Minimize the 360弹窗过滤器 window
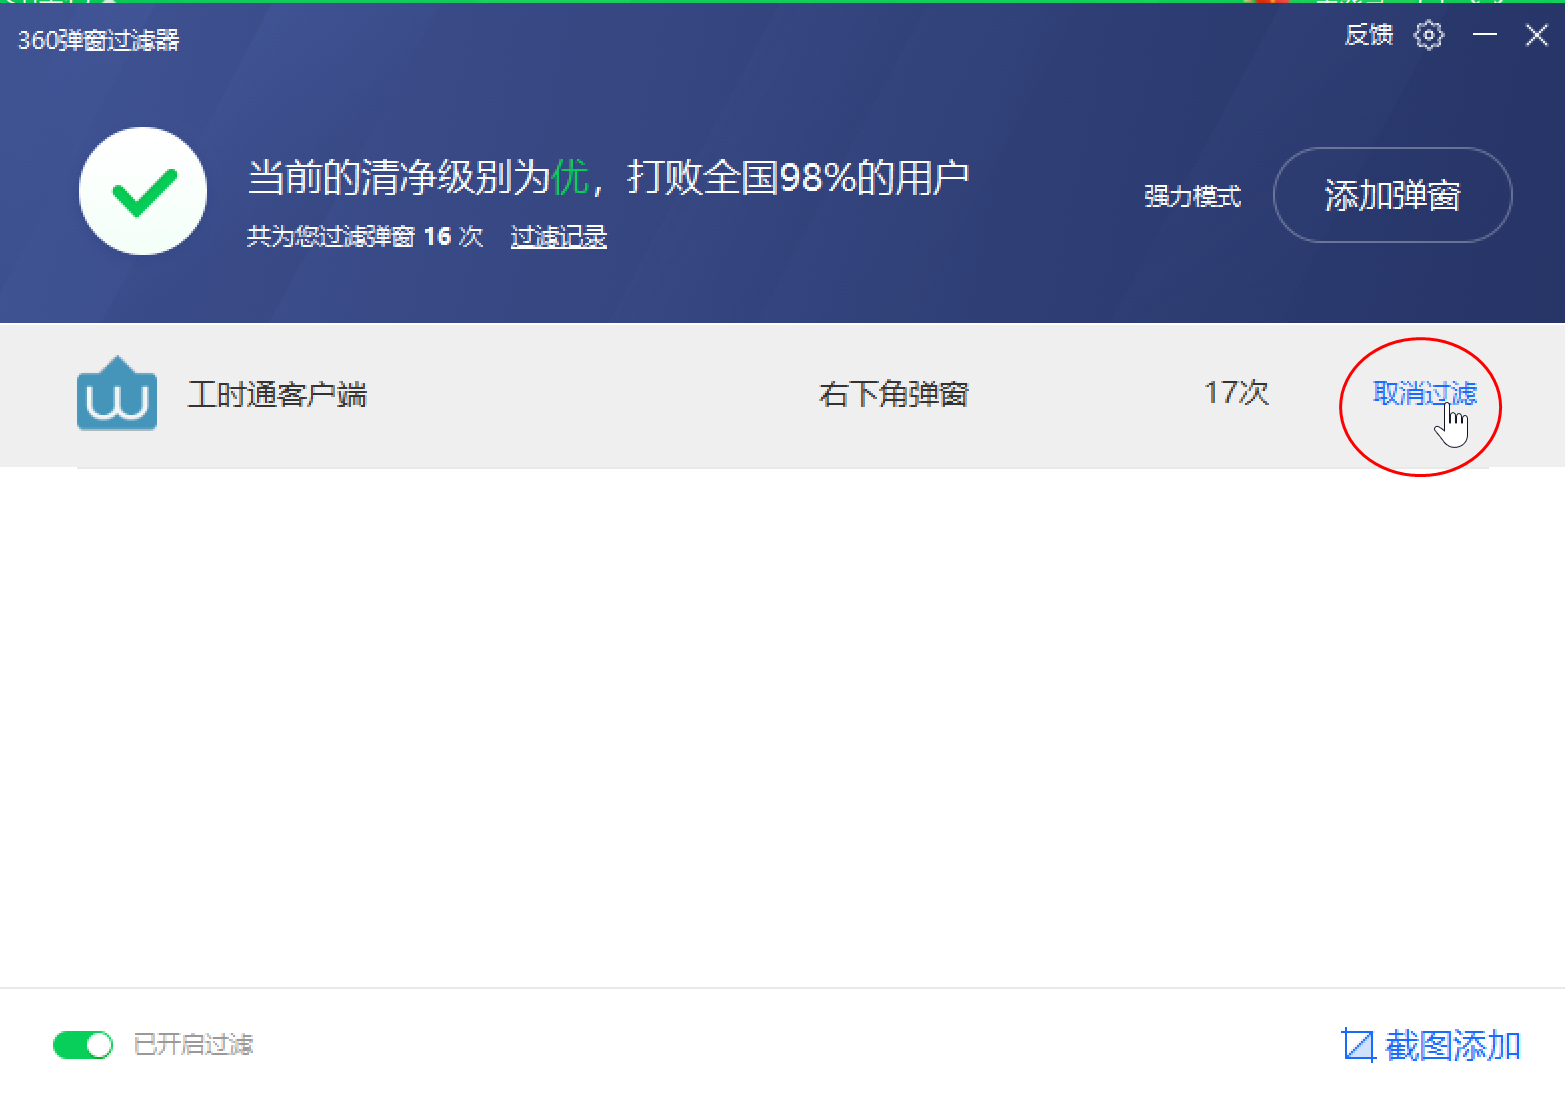This screenshot has width=1565, height=1101. pos(1485,35)
